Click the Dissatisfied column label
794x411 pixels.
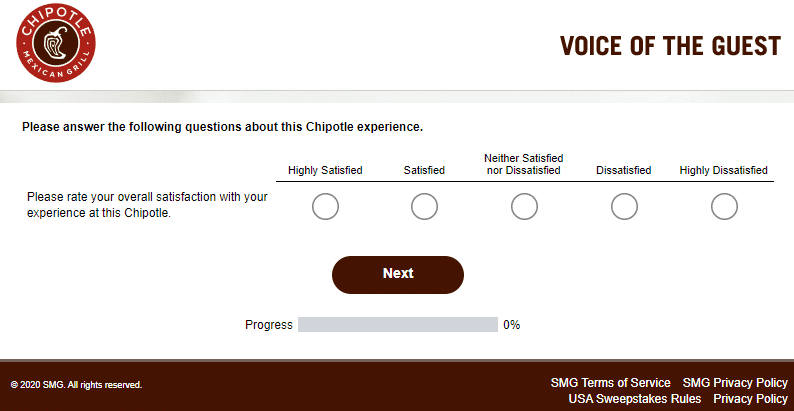(x=624, y=171)
